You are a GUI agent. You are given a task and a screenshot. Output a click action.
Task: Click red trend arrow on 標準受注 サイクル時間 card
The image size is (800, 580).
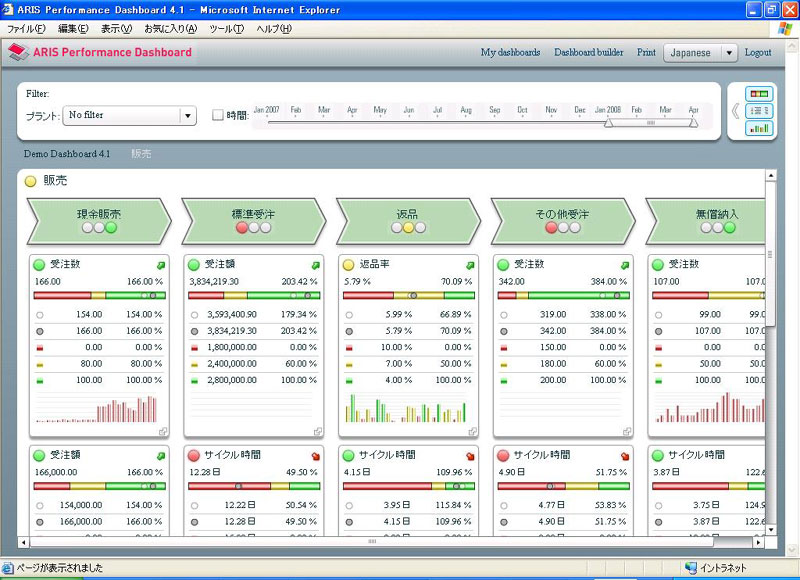coord(315,456)
